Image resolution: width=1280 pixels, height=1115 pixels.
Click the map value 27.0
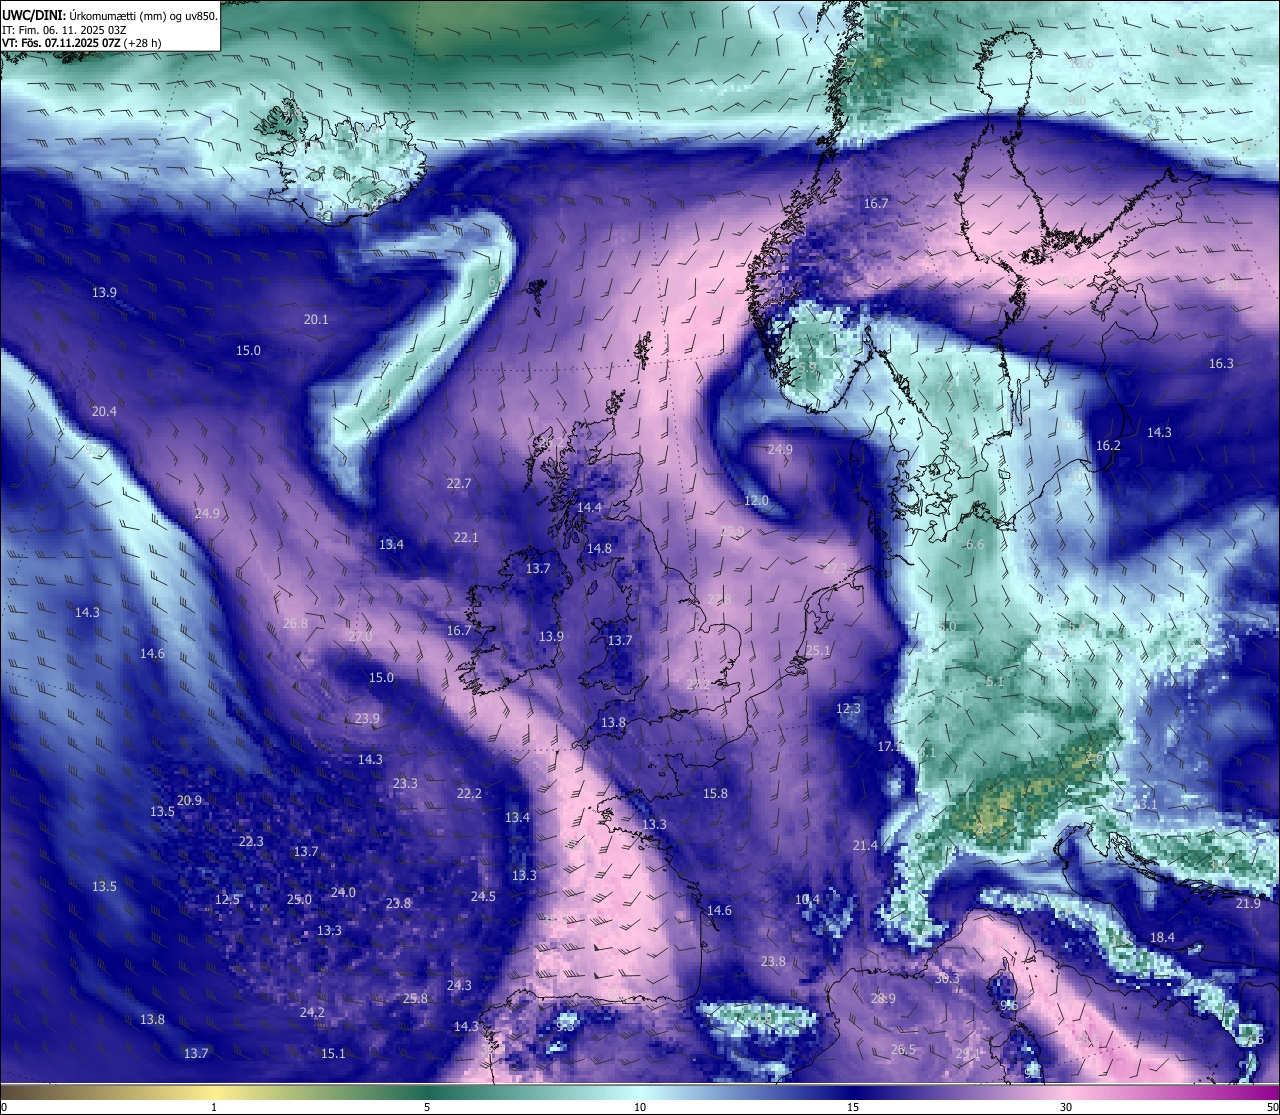tap(360, 637)
